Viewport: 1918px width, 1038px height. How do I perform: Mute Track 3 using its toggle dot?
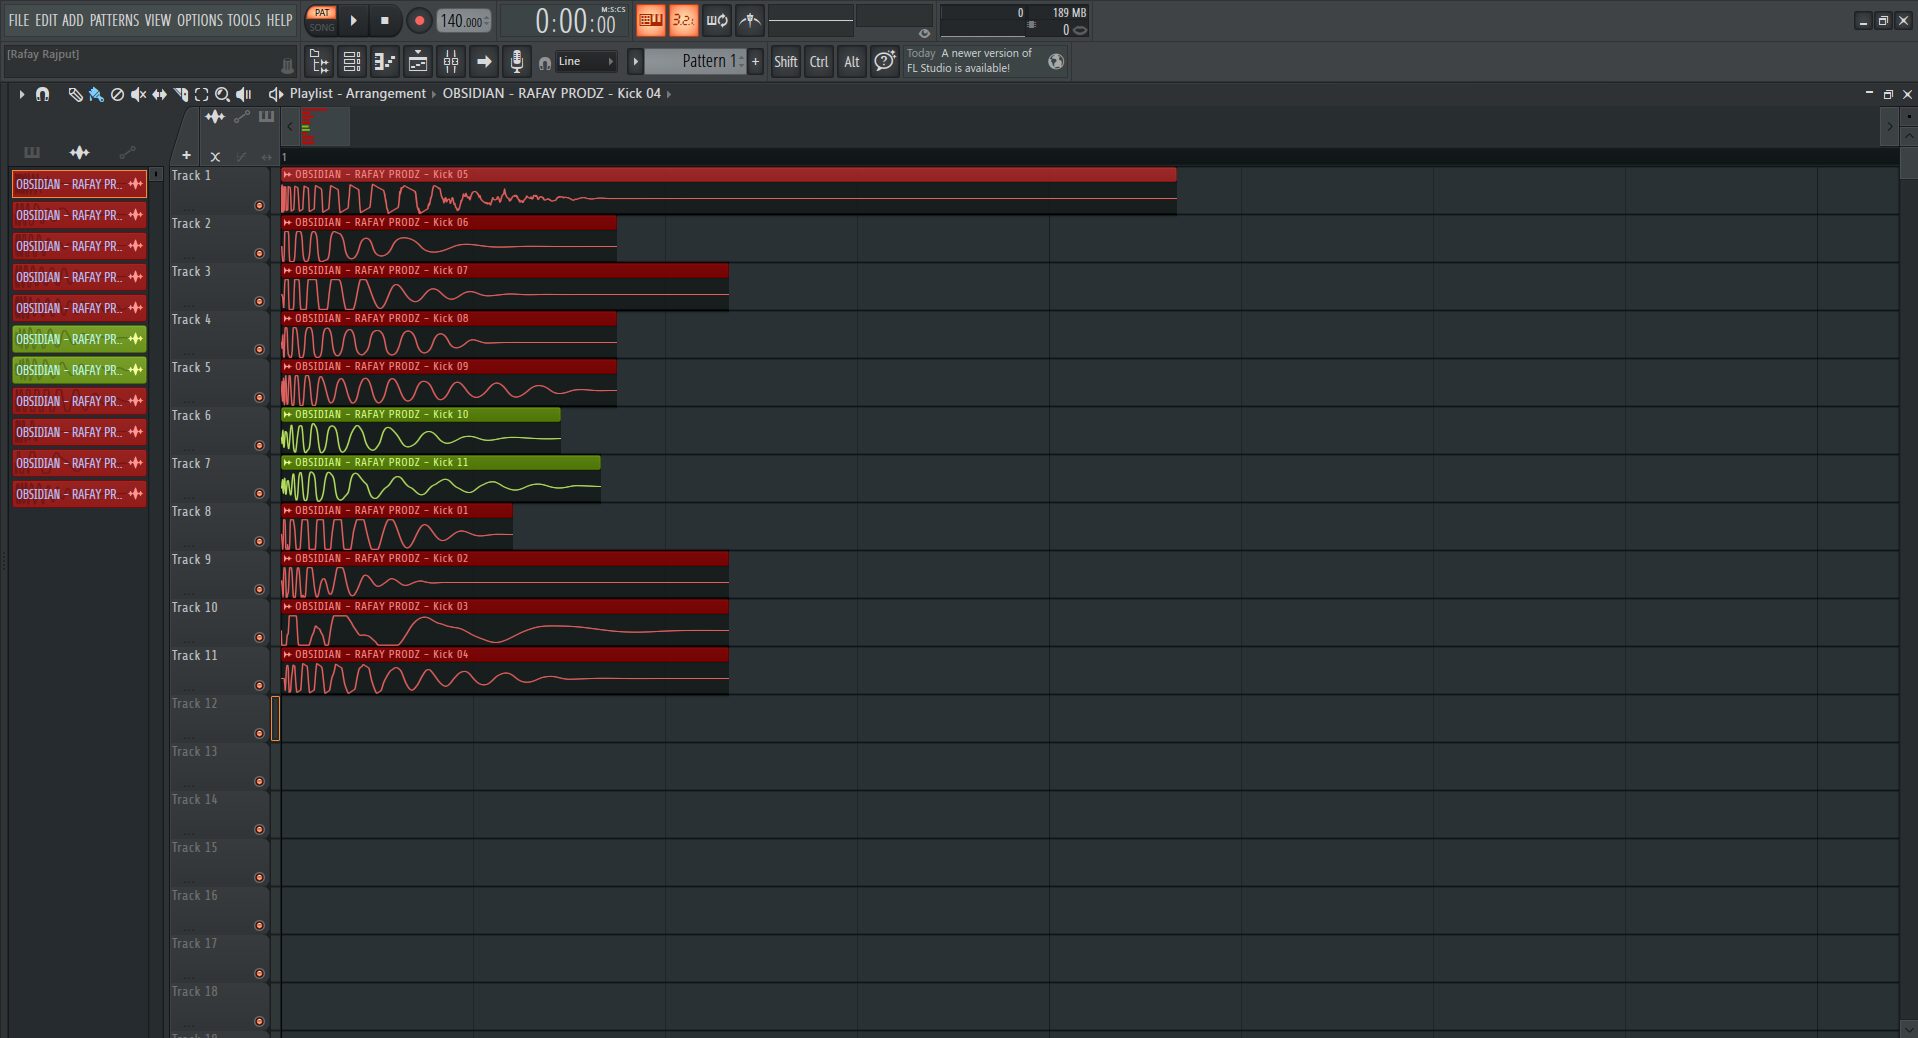(x=259, y=302)
